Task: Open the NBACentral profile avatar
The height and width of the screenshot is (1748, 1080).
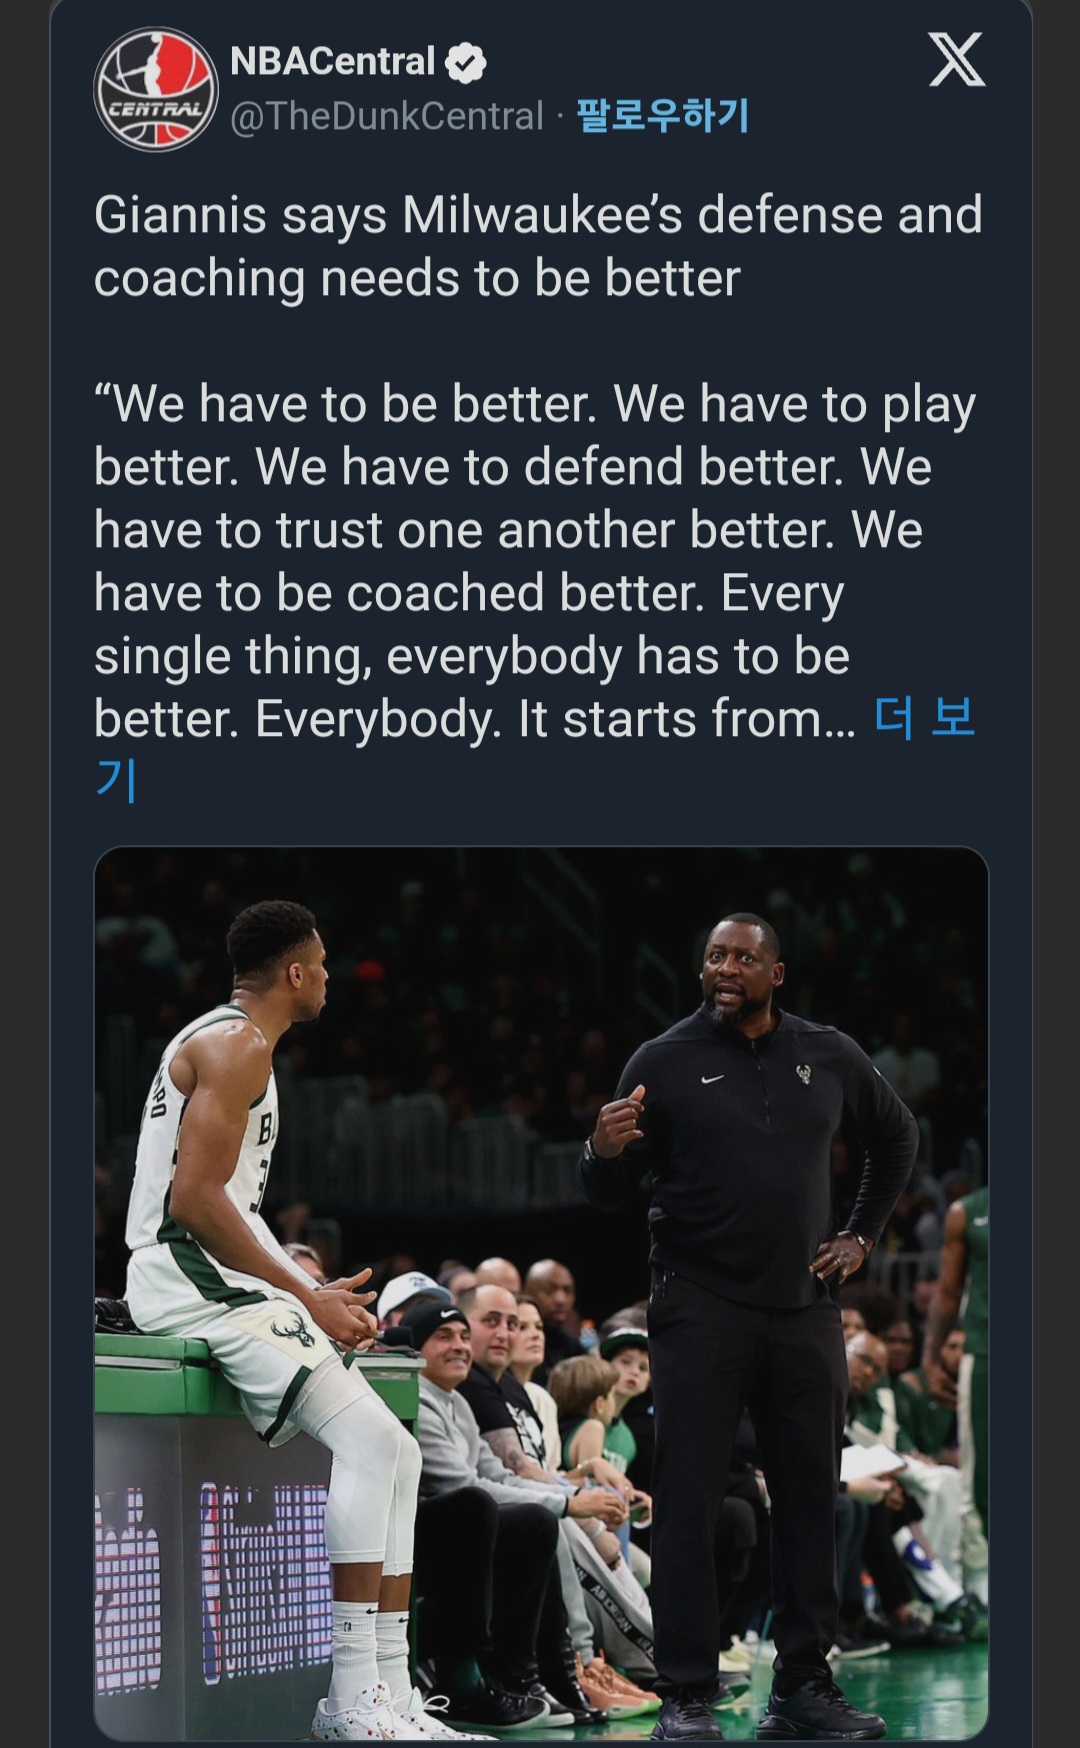Action: click(x=156, y=90)
